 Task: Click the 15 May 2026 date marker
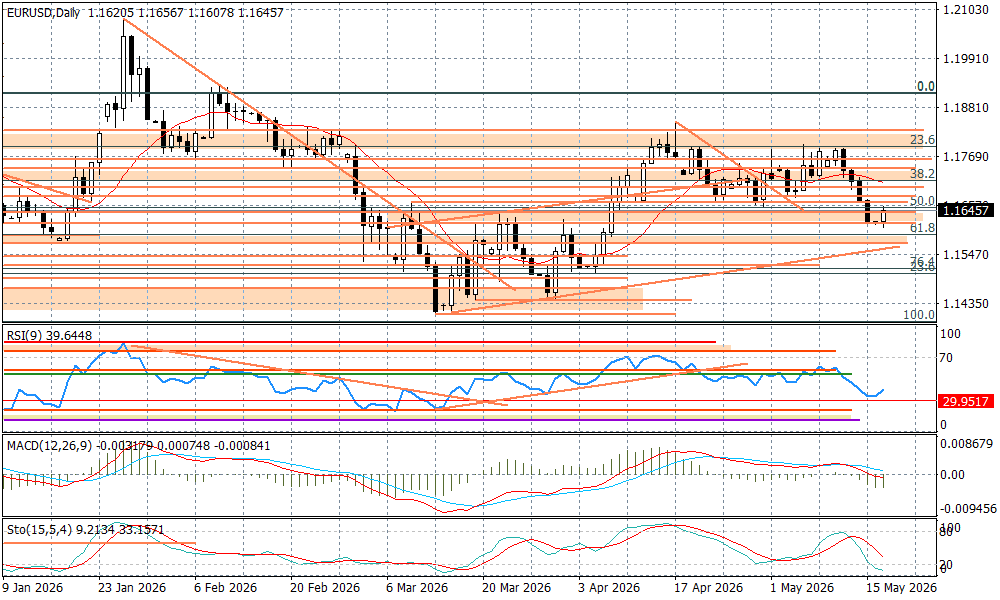pyautogui.click(x=902, y=587)
